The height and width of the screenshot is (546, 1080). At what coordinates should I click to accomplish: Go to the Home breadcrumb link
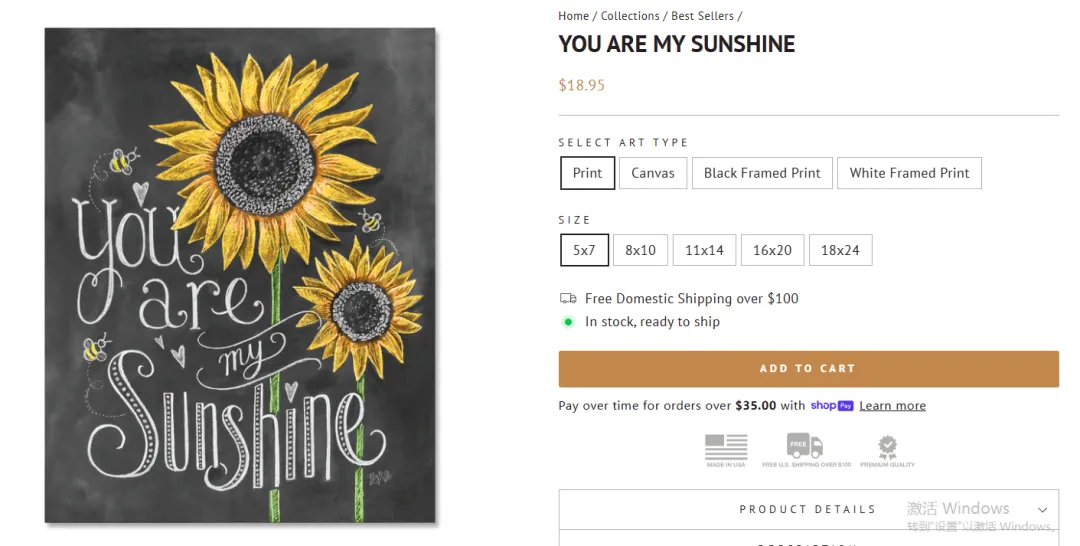coord(574,16)
